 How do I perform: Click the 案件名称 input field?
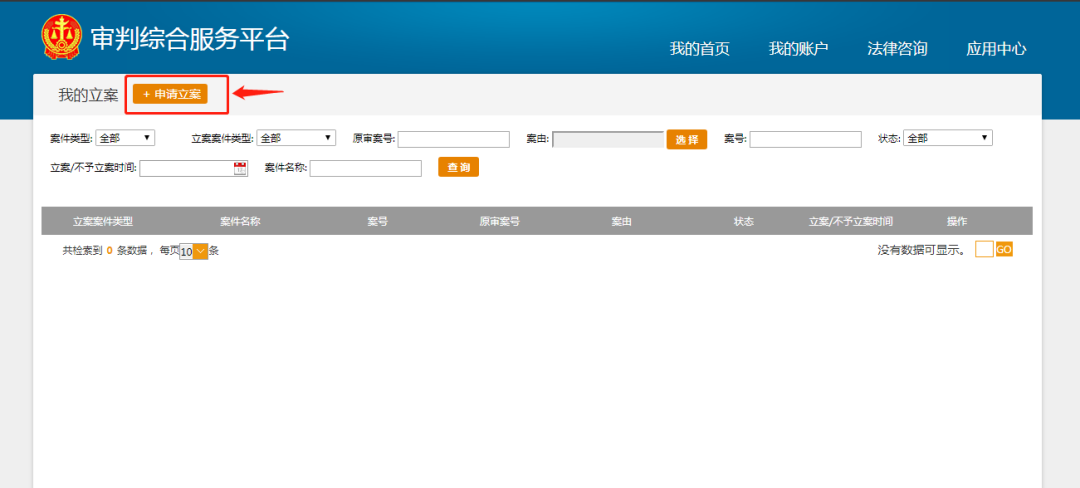point(366,168)
